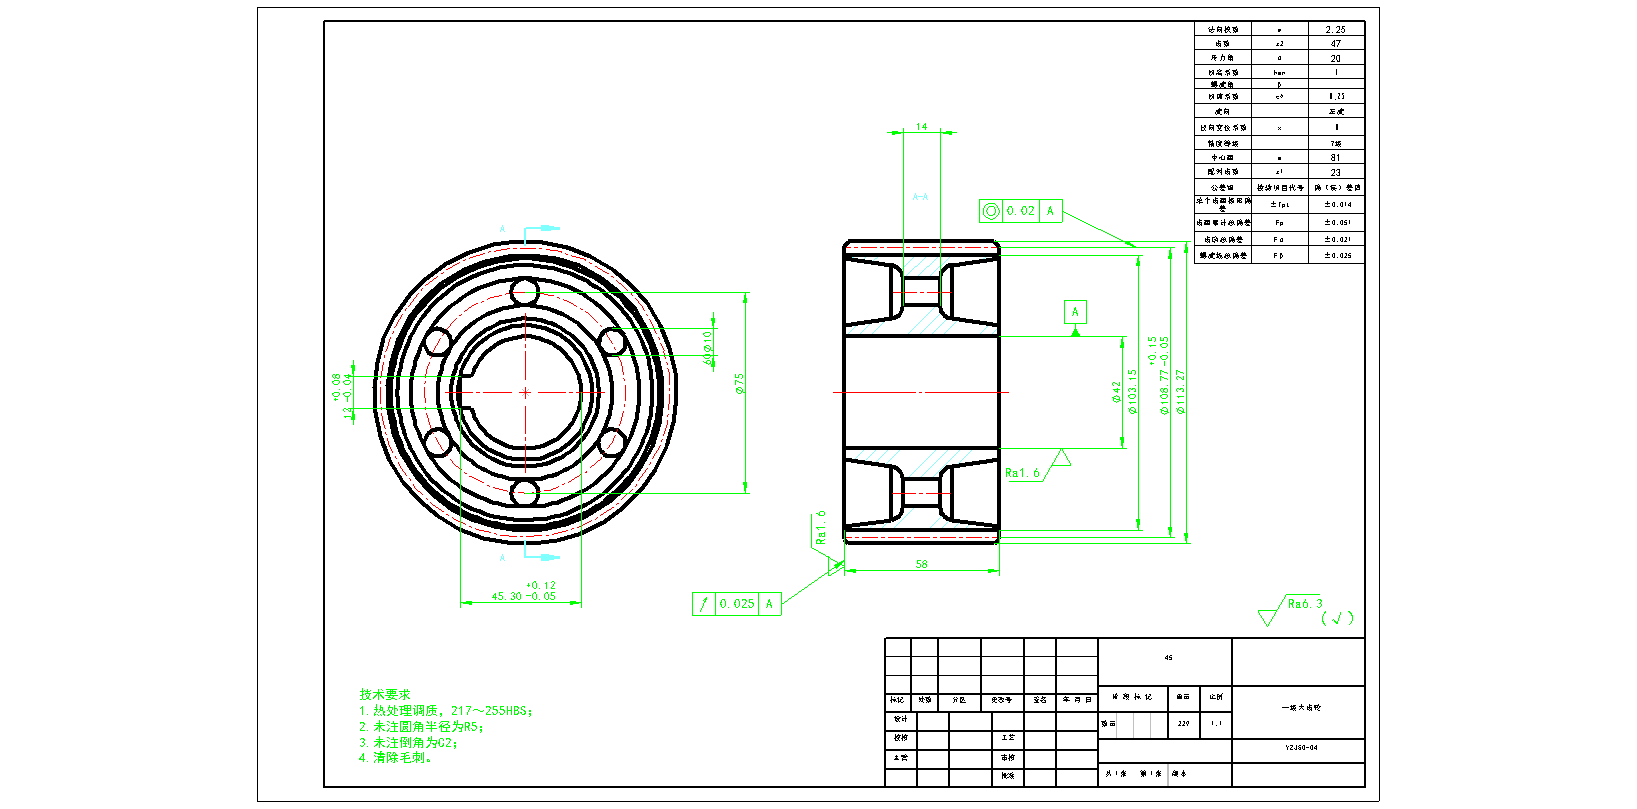Select the tooth count 47 cell
Screen dimensions: 1637x809
(x=1335, y=44)
